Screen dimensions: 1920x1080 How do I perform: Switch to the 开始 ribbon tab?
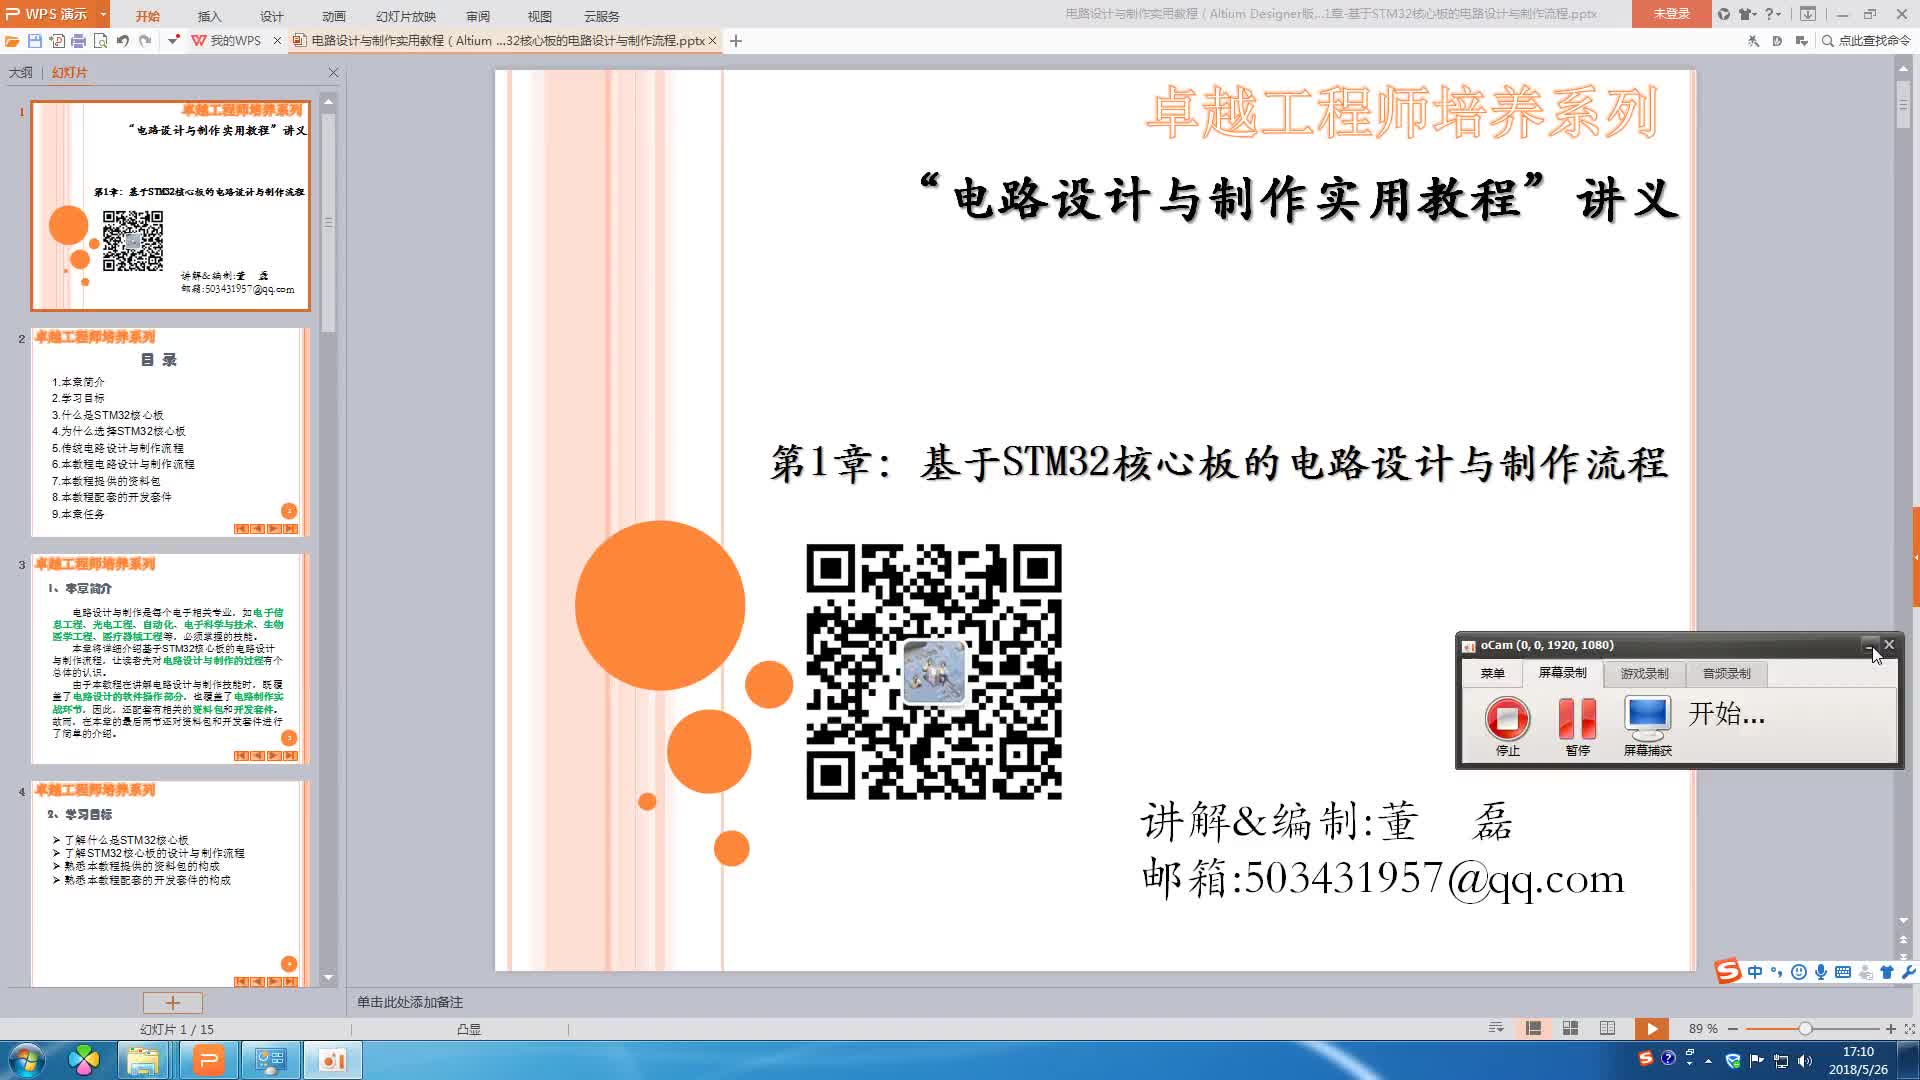[148, 16]
